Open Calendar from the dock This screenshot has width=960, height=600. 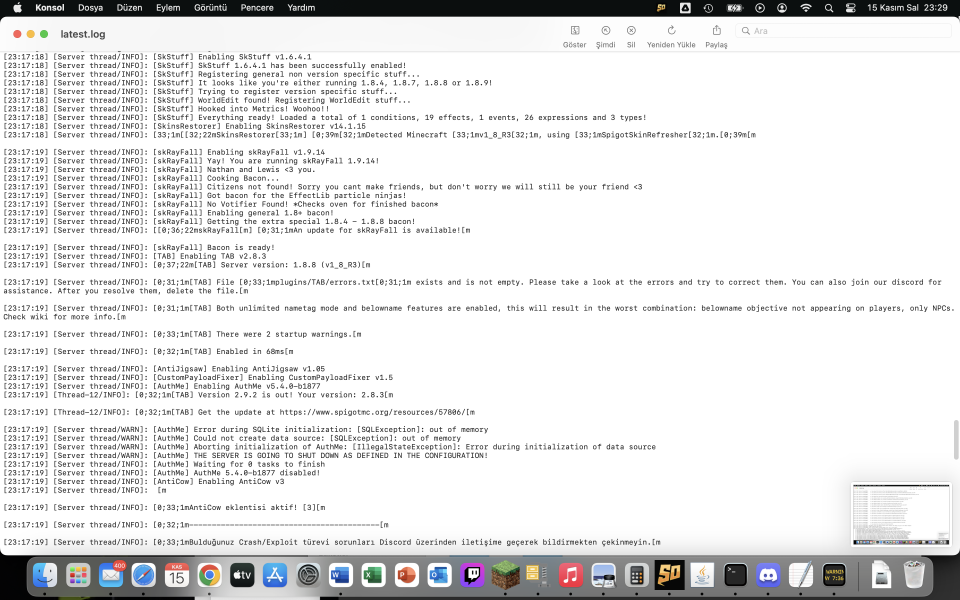click(x=176, y=575)
